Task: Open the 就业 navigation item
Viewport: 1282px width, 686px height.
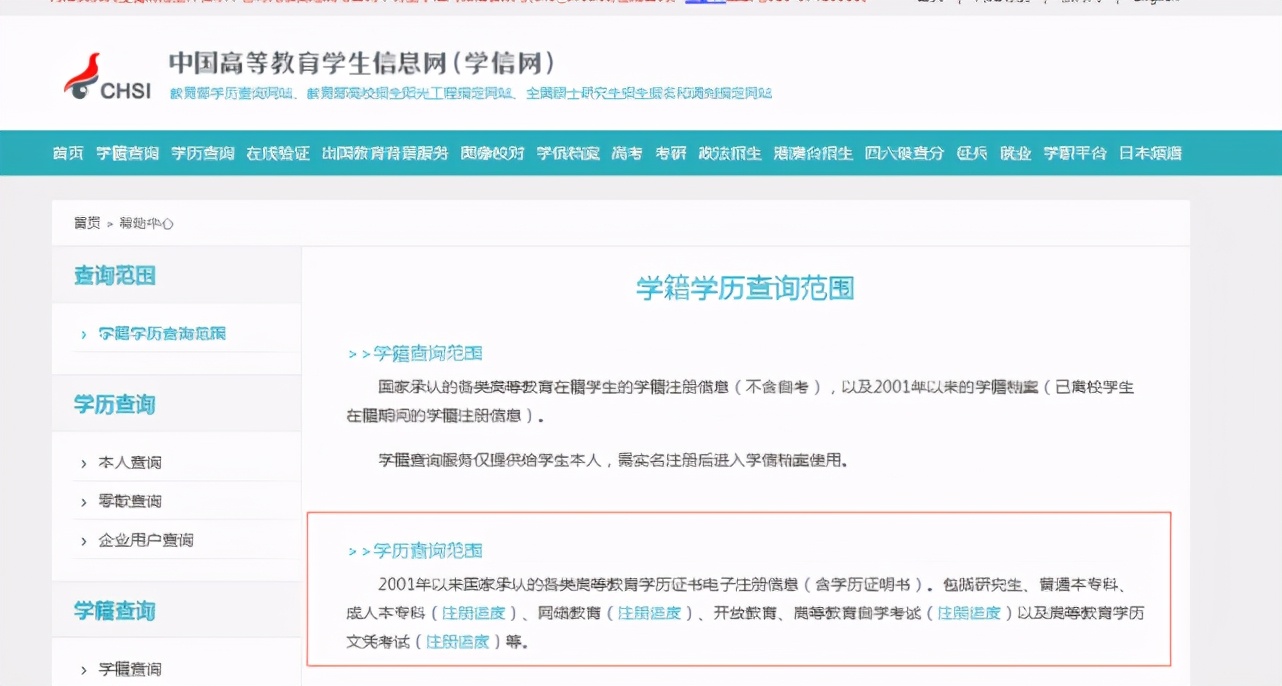Action: tap(1018, 154)
